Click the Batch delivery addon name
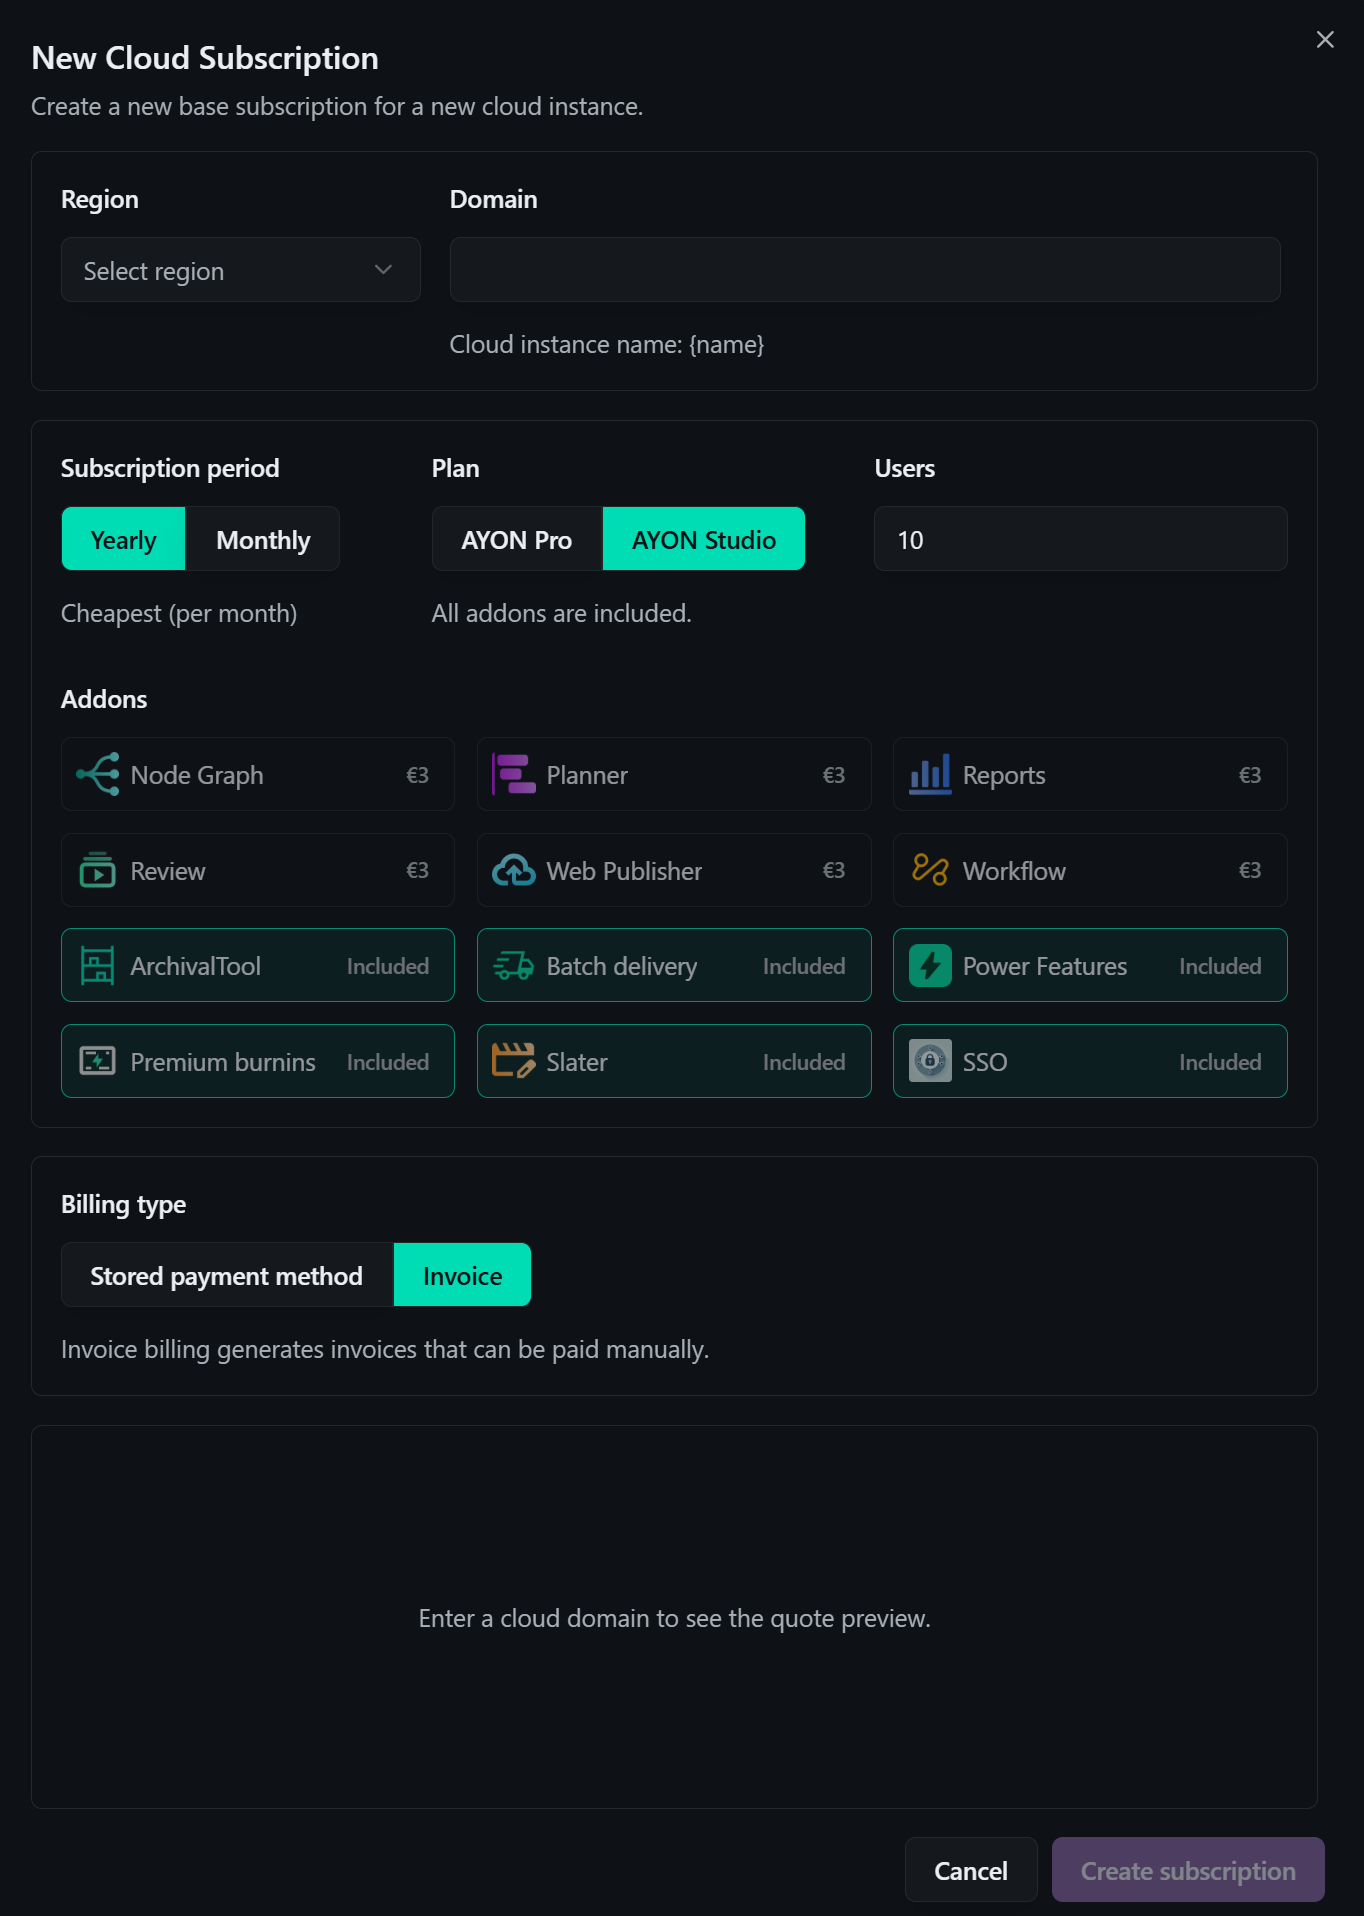Viewport: 1364px width, 1916px height. pos(622,966)
